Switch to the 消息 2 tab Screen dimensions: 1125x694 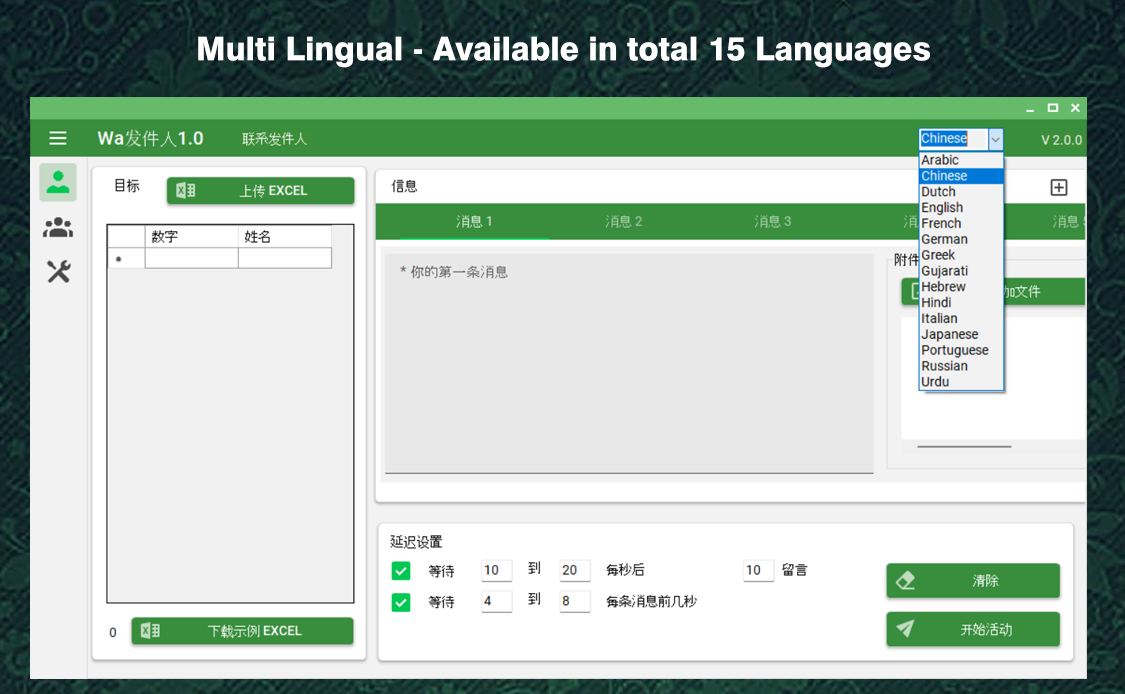[622, 221]
